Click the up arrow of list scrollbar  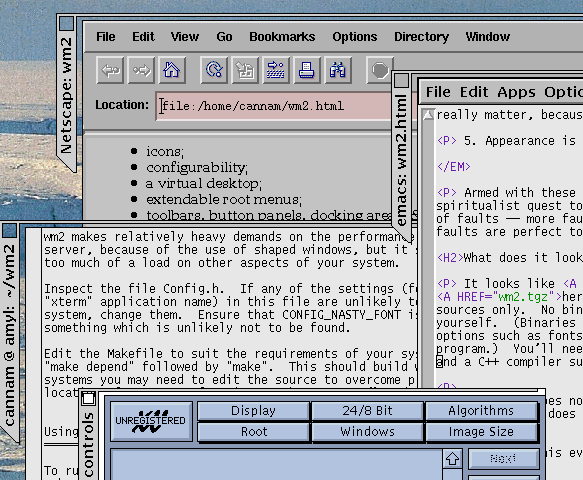452,459
